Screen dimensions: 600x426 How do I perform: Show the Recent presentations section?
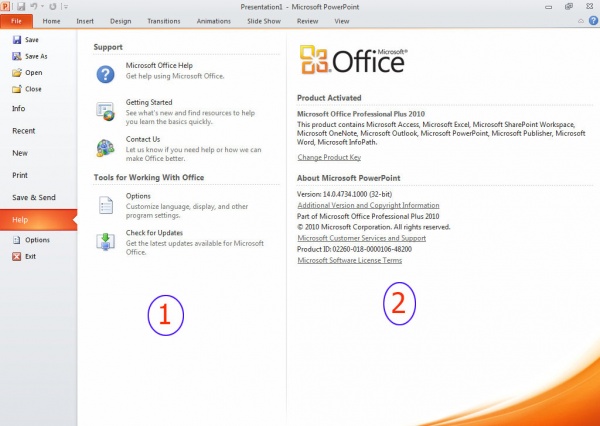point(24,131)
